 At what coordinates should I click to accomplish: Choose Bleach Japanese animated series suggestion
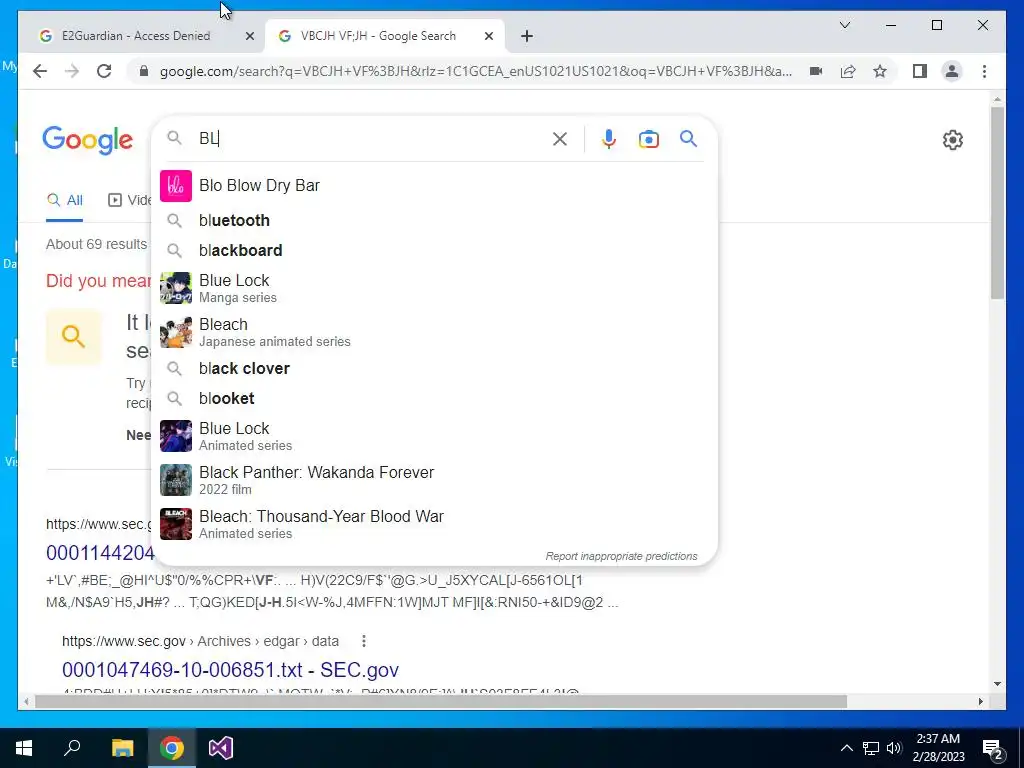click(x=434, y=332)
